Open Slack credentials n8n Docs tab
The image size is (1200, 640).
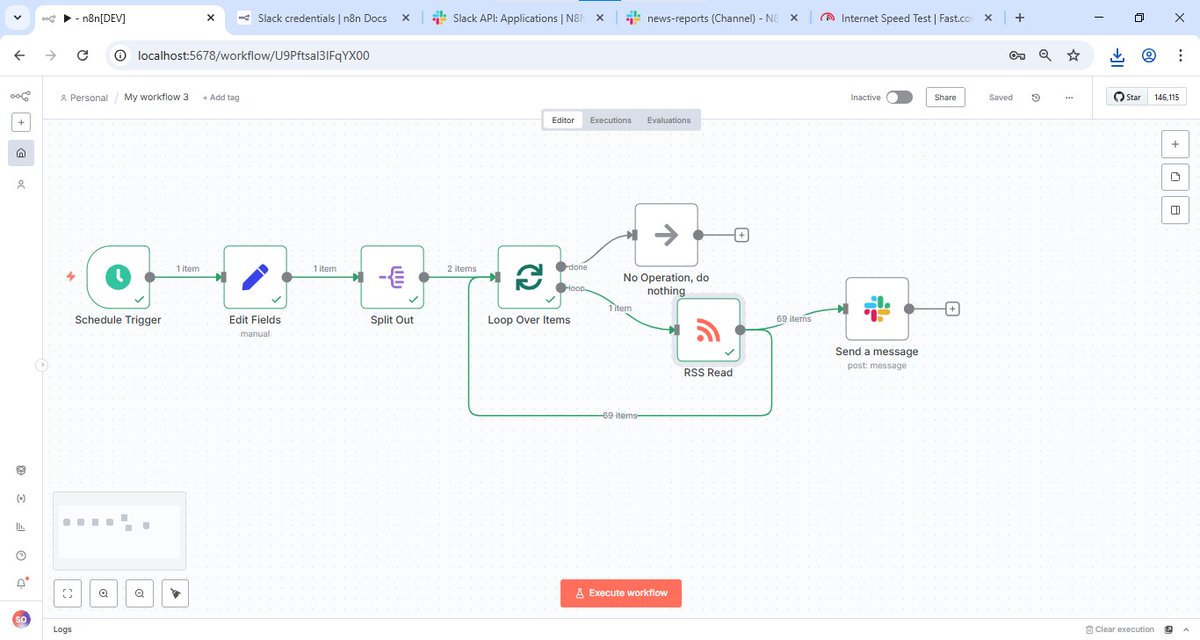(324, 18)
